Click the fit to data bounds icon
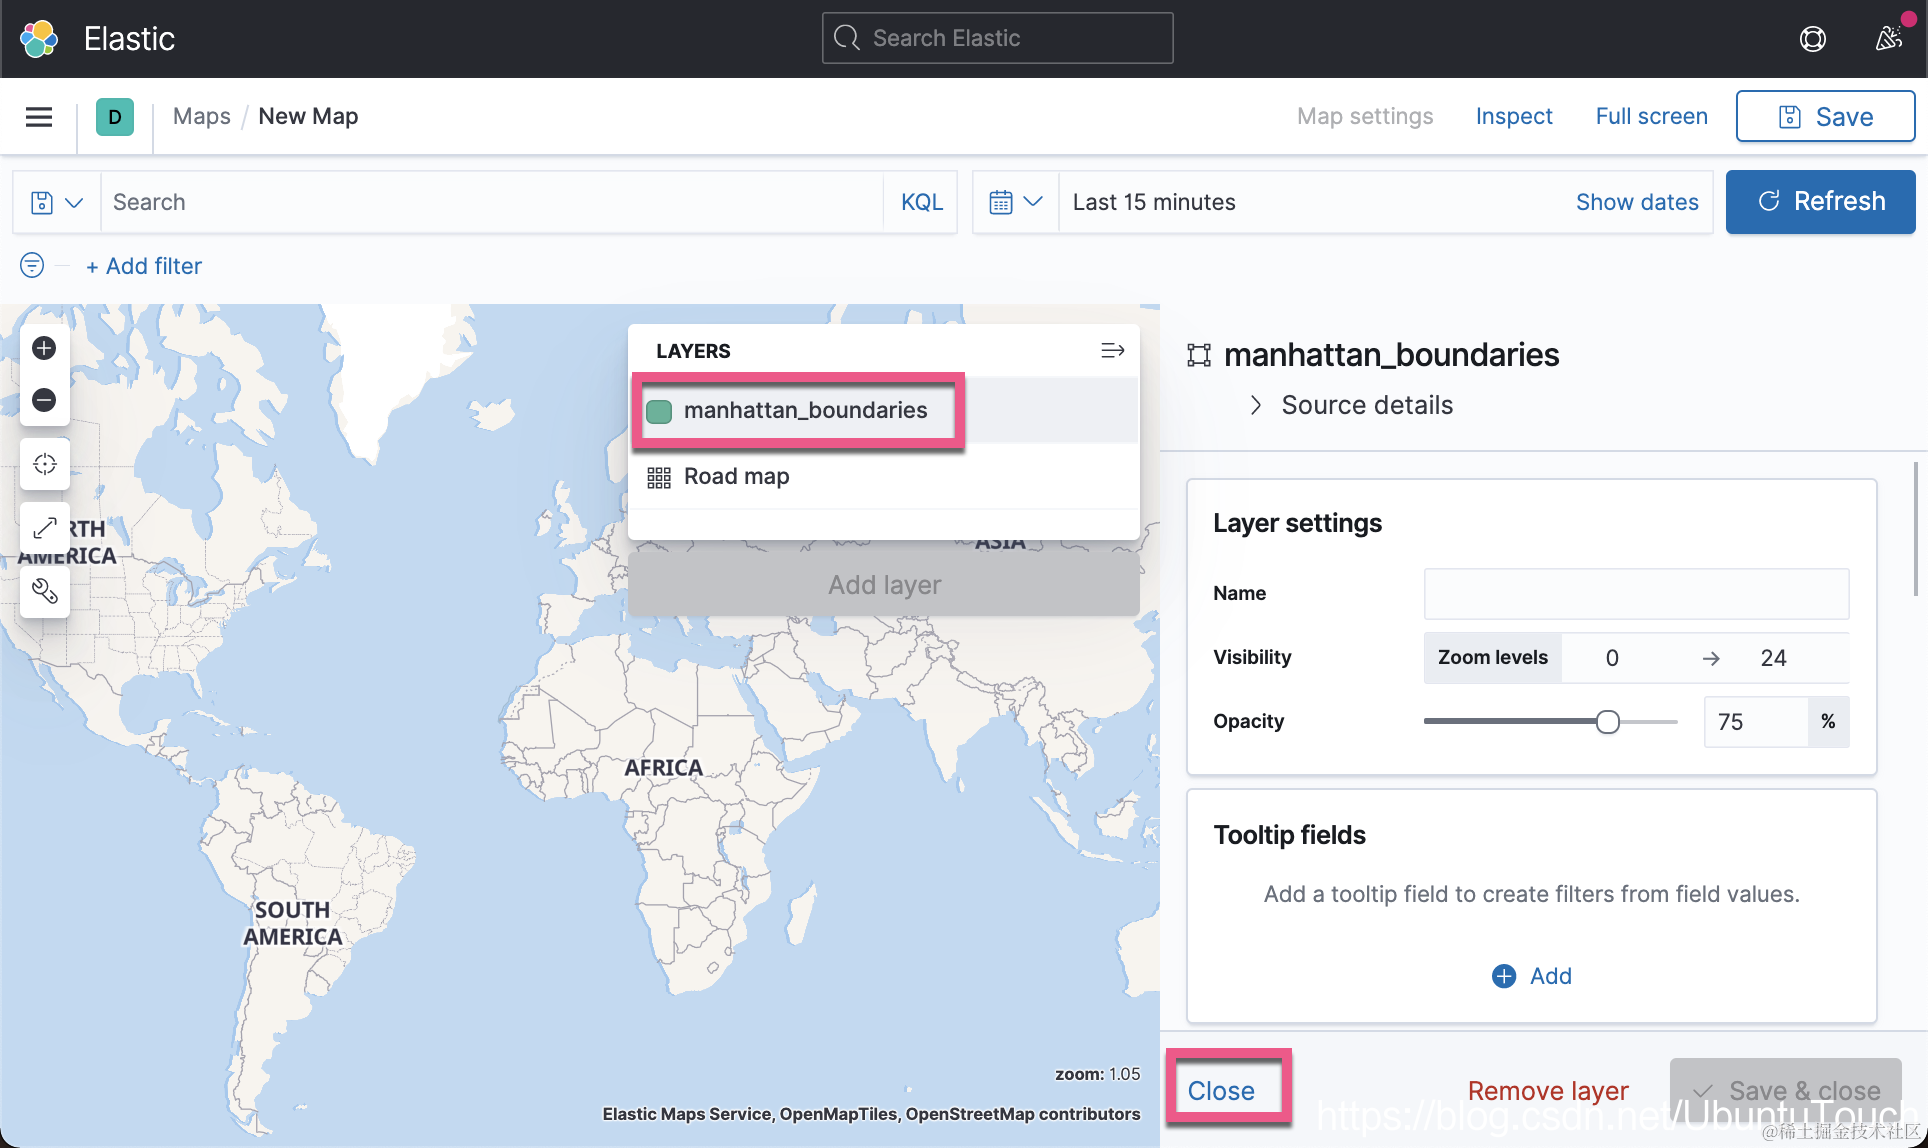The height and width of the screenshot is (1148, 1928). 44,464
